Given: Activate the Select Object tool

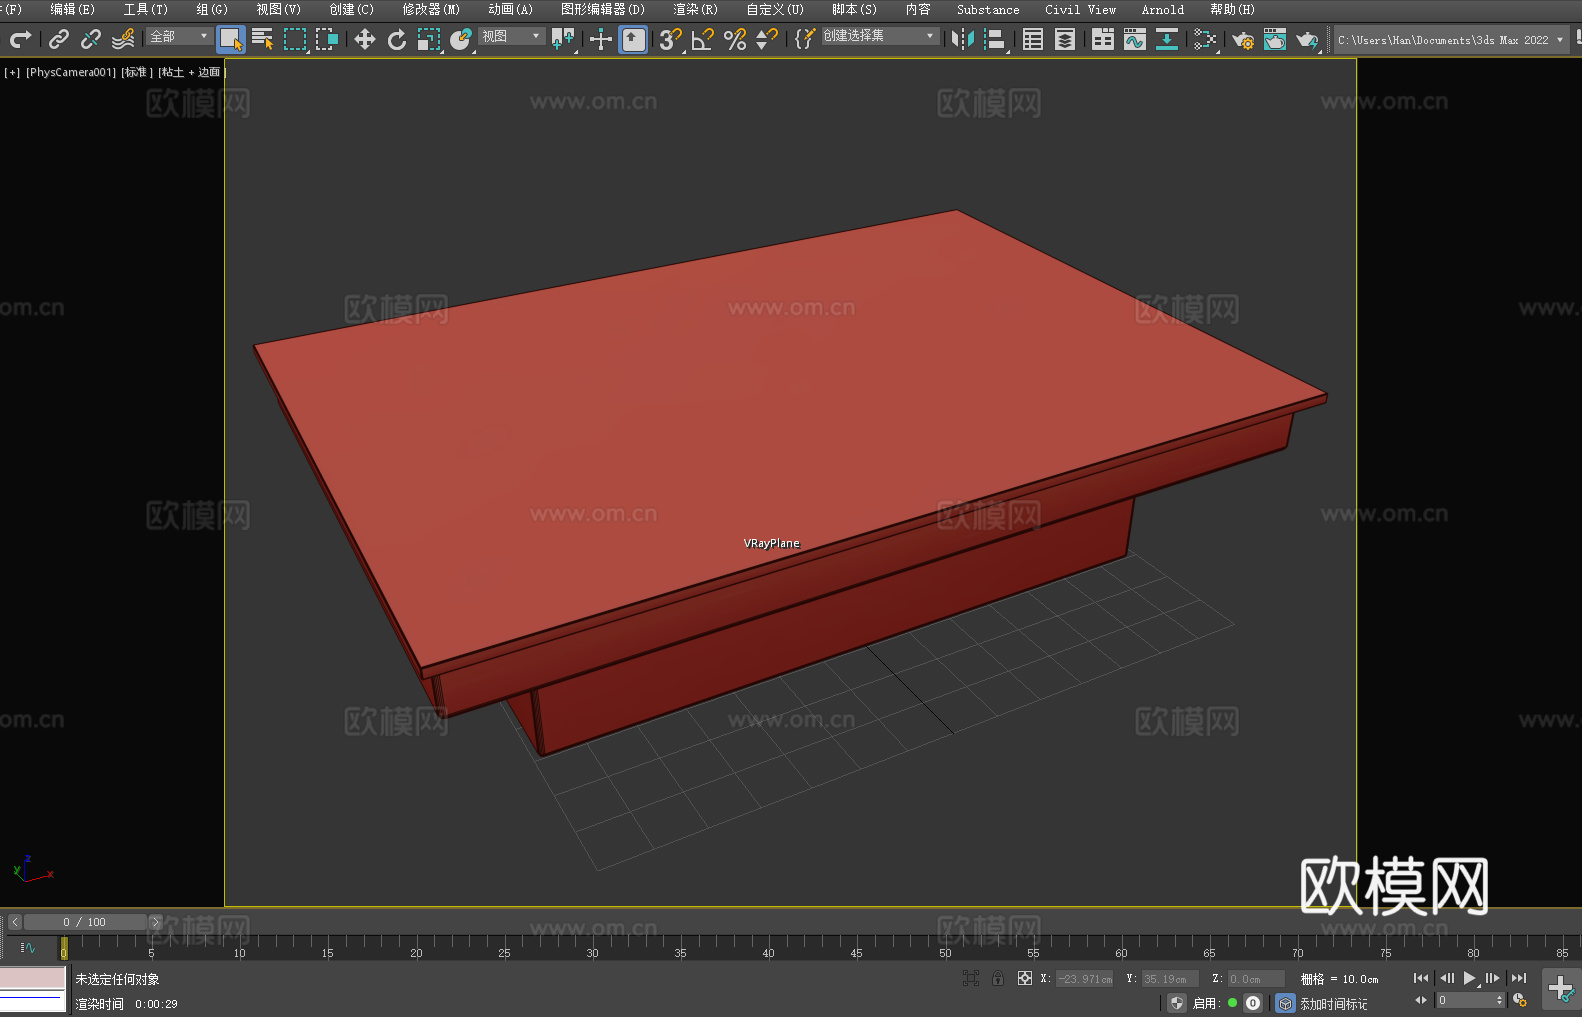Looking at the screenshot, I should 231,39.
